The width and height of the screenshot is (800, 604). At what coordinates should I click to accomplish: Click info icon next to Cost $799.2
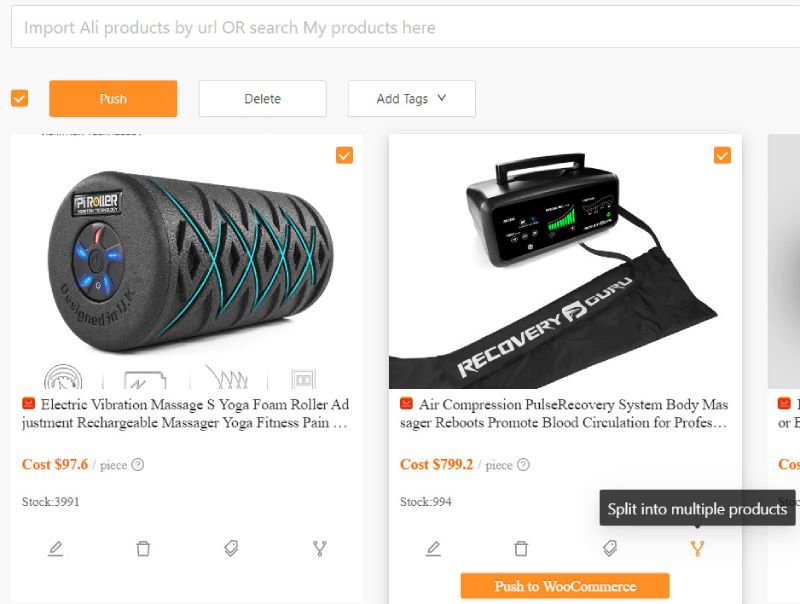[523, 465]
